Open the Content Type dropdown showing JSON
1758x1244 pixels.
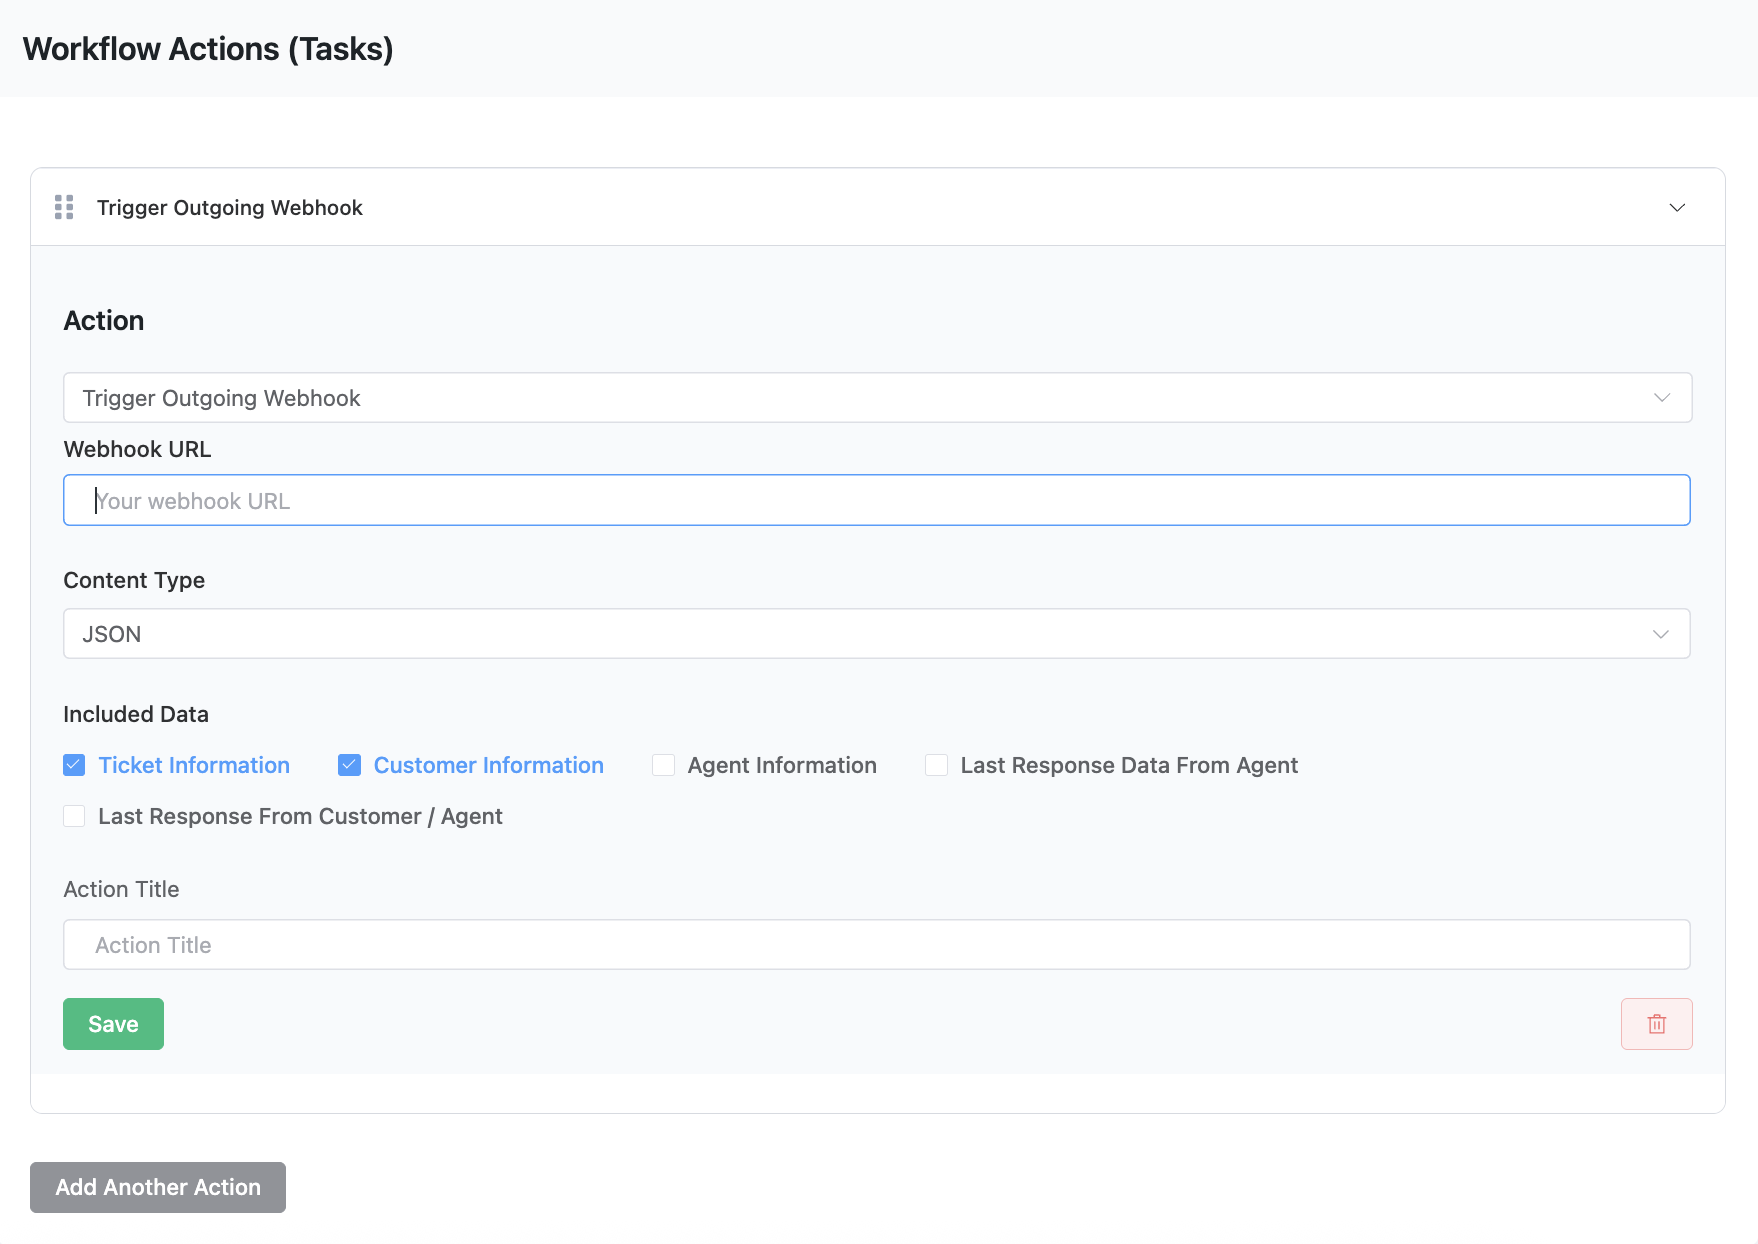pyautogui.click(x=876, y=633)
